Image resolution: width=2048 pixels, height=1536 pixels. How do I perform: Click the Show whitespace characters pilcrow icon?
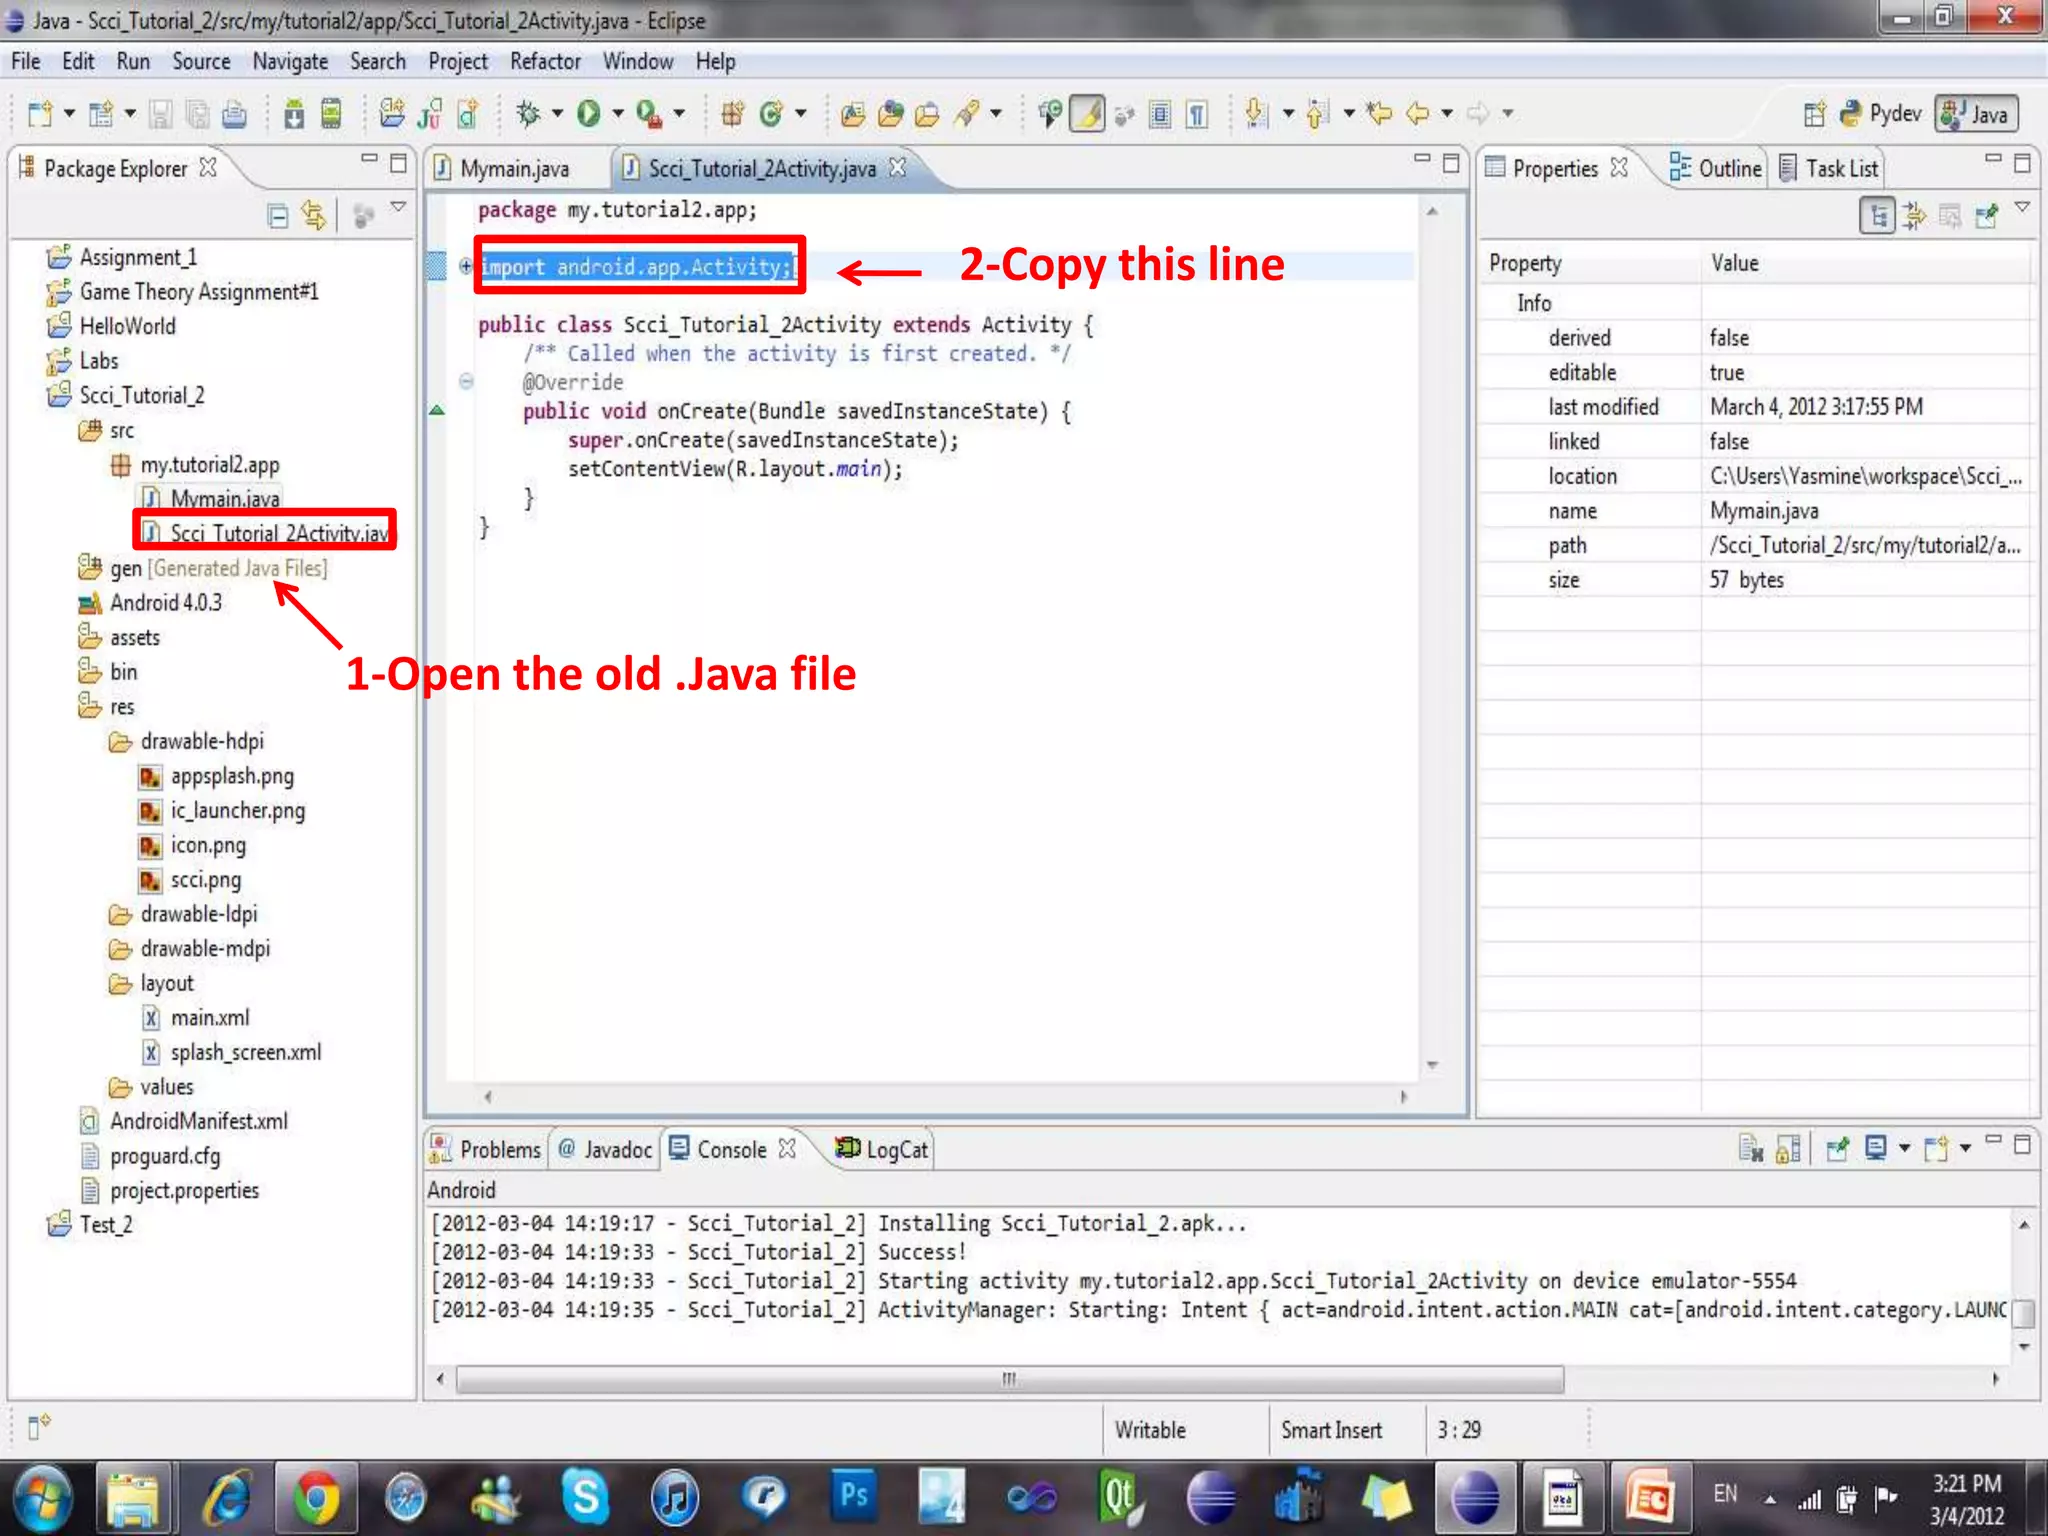(x=1197, y=114)
